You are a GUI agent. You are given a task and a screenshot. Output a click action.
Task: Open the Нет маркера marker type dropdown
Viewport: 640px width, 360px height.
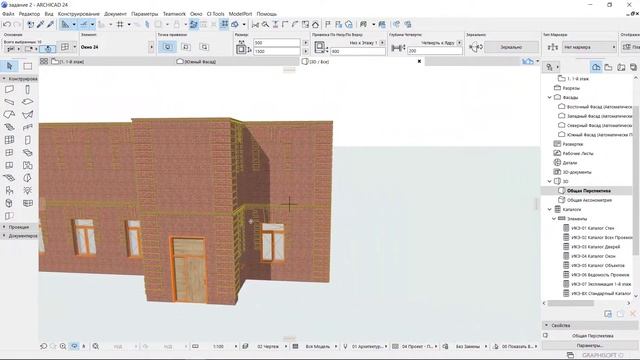589,47
